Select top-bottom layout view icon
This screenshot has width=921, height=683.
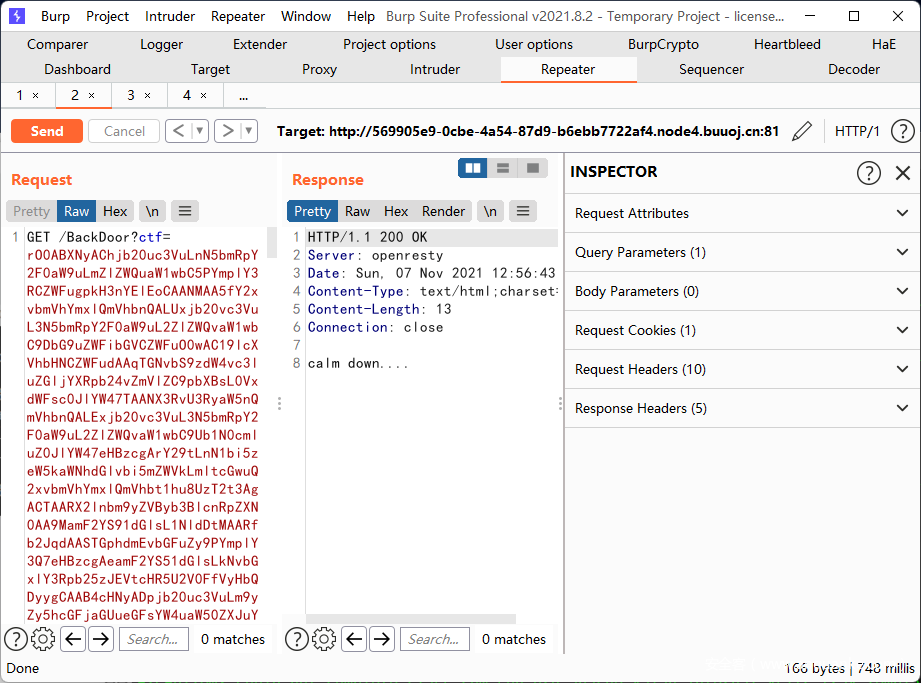tap(503, 169)
